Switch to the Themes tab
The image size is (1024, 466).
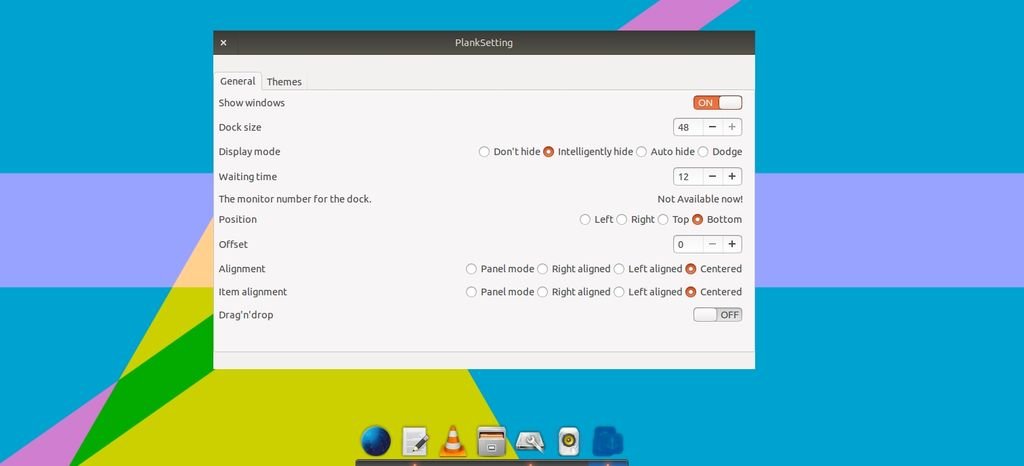click(x=284, y=82)
